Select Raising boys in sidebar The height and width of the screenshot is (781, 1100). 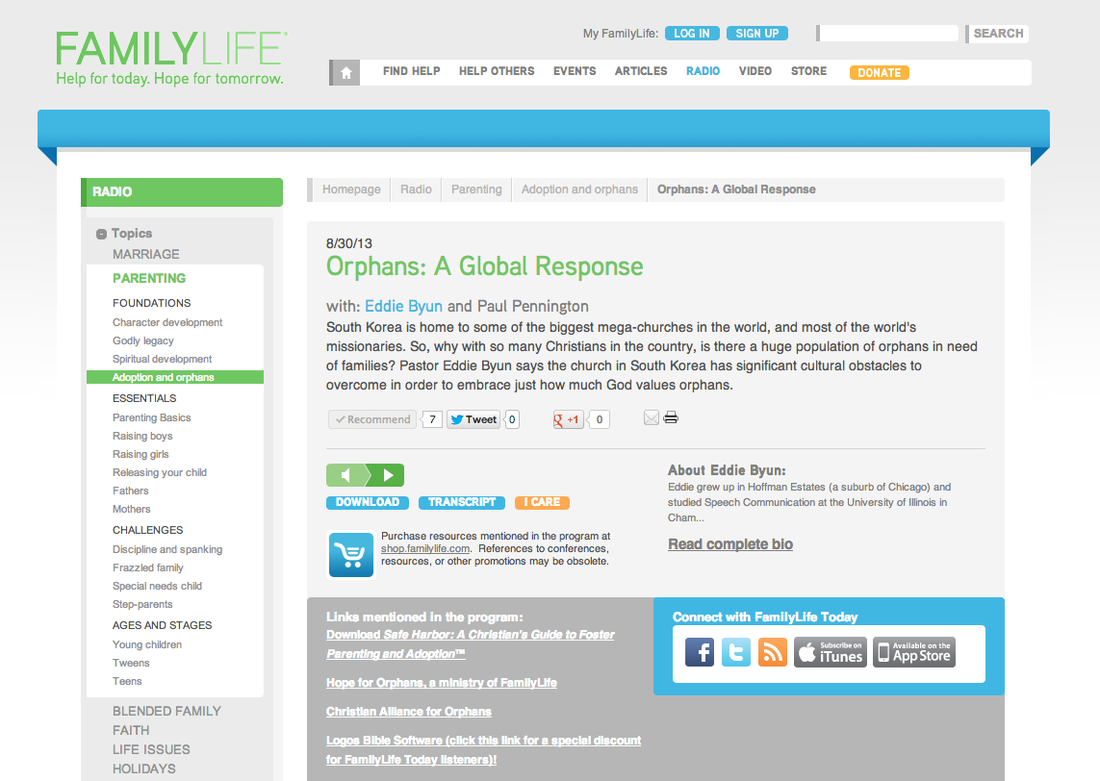tap(142, 436)
